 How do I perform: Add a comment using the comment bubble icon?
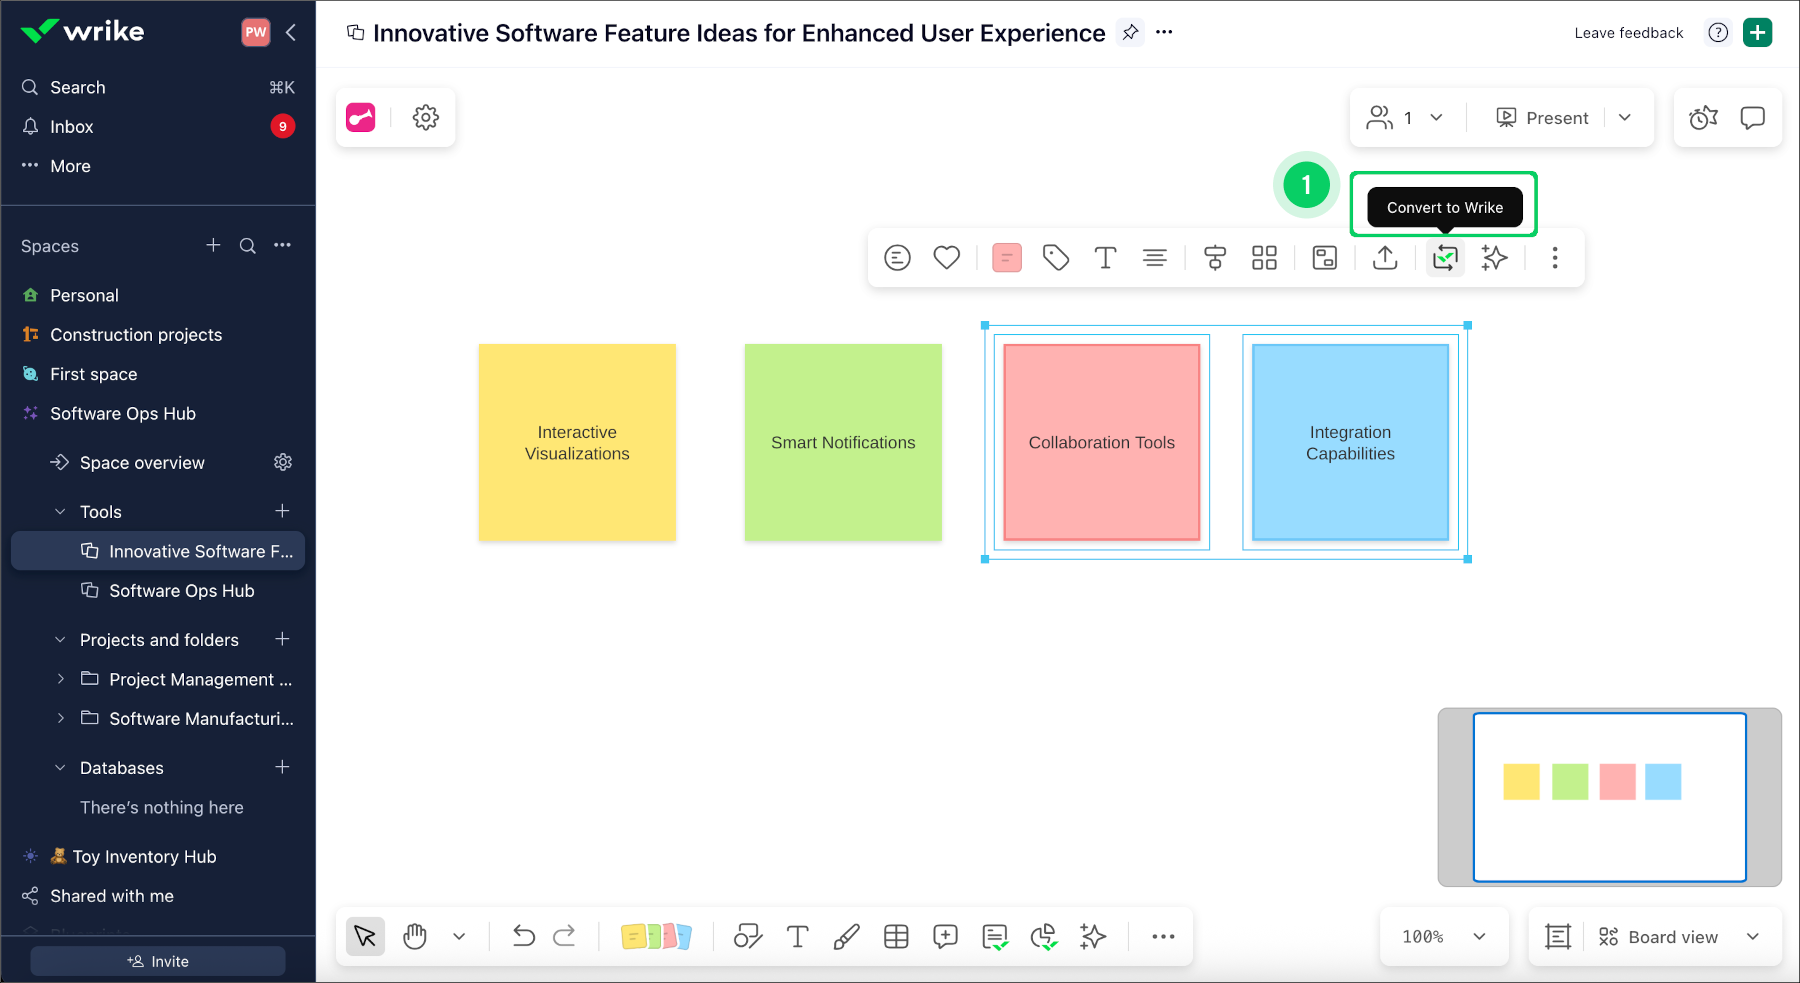[944, 936]
